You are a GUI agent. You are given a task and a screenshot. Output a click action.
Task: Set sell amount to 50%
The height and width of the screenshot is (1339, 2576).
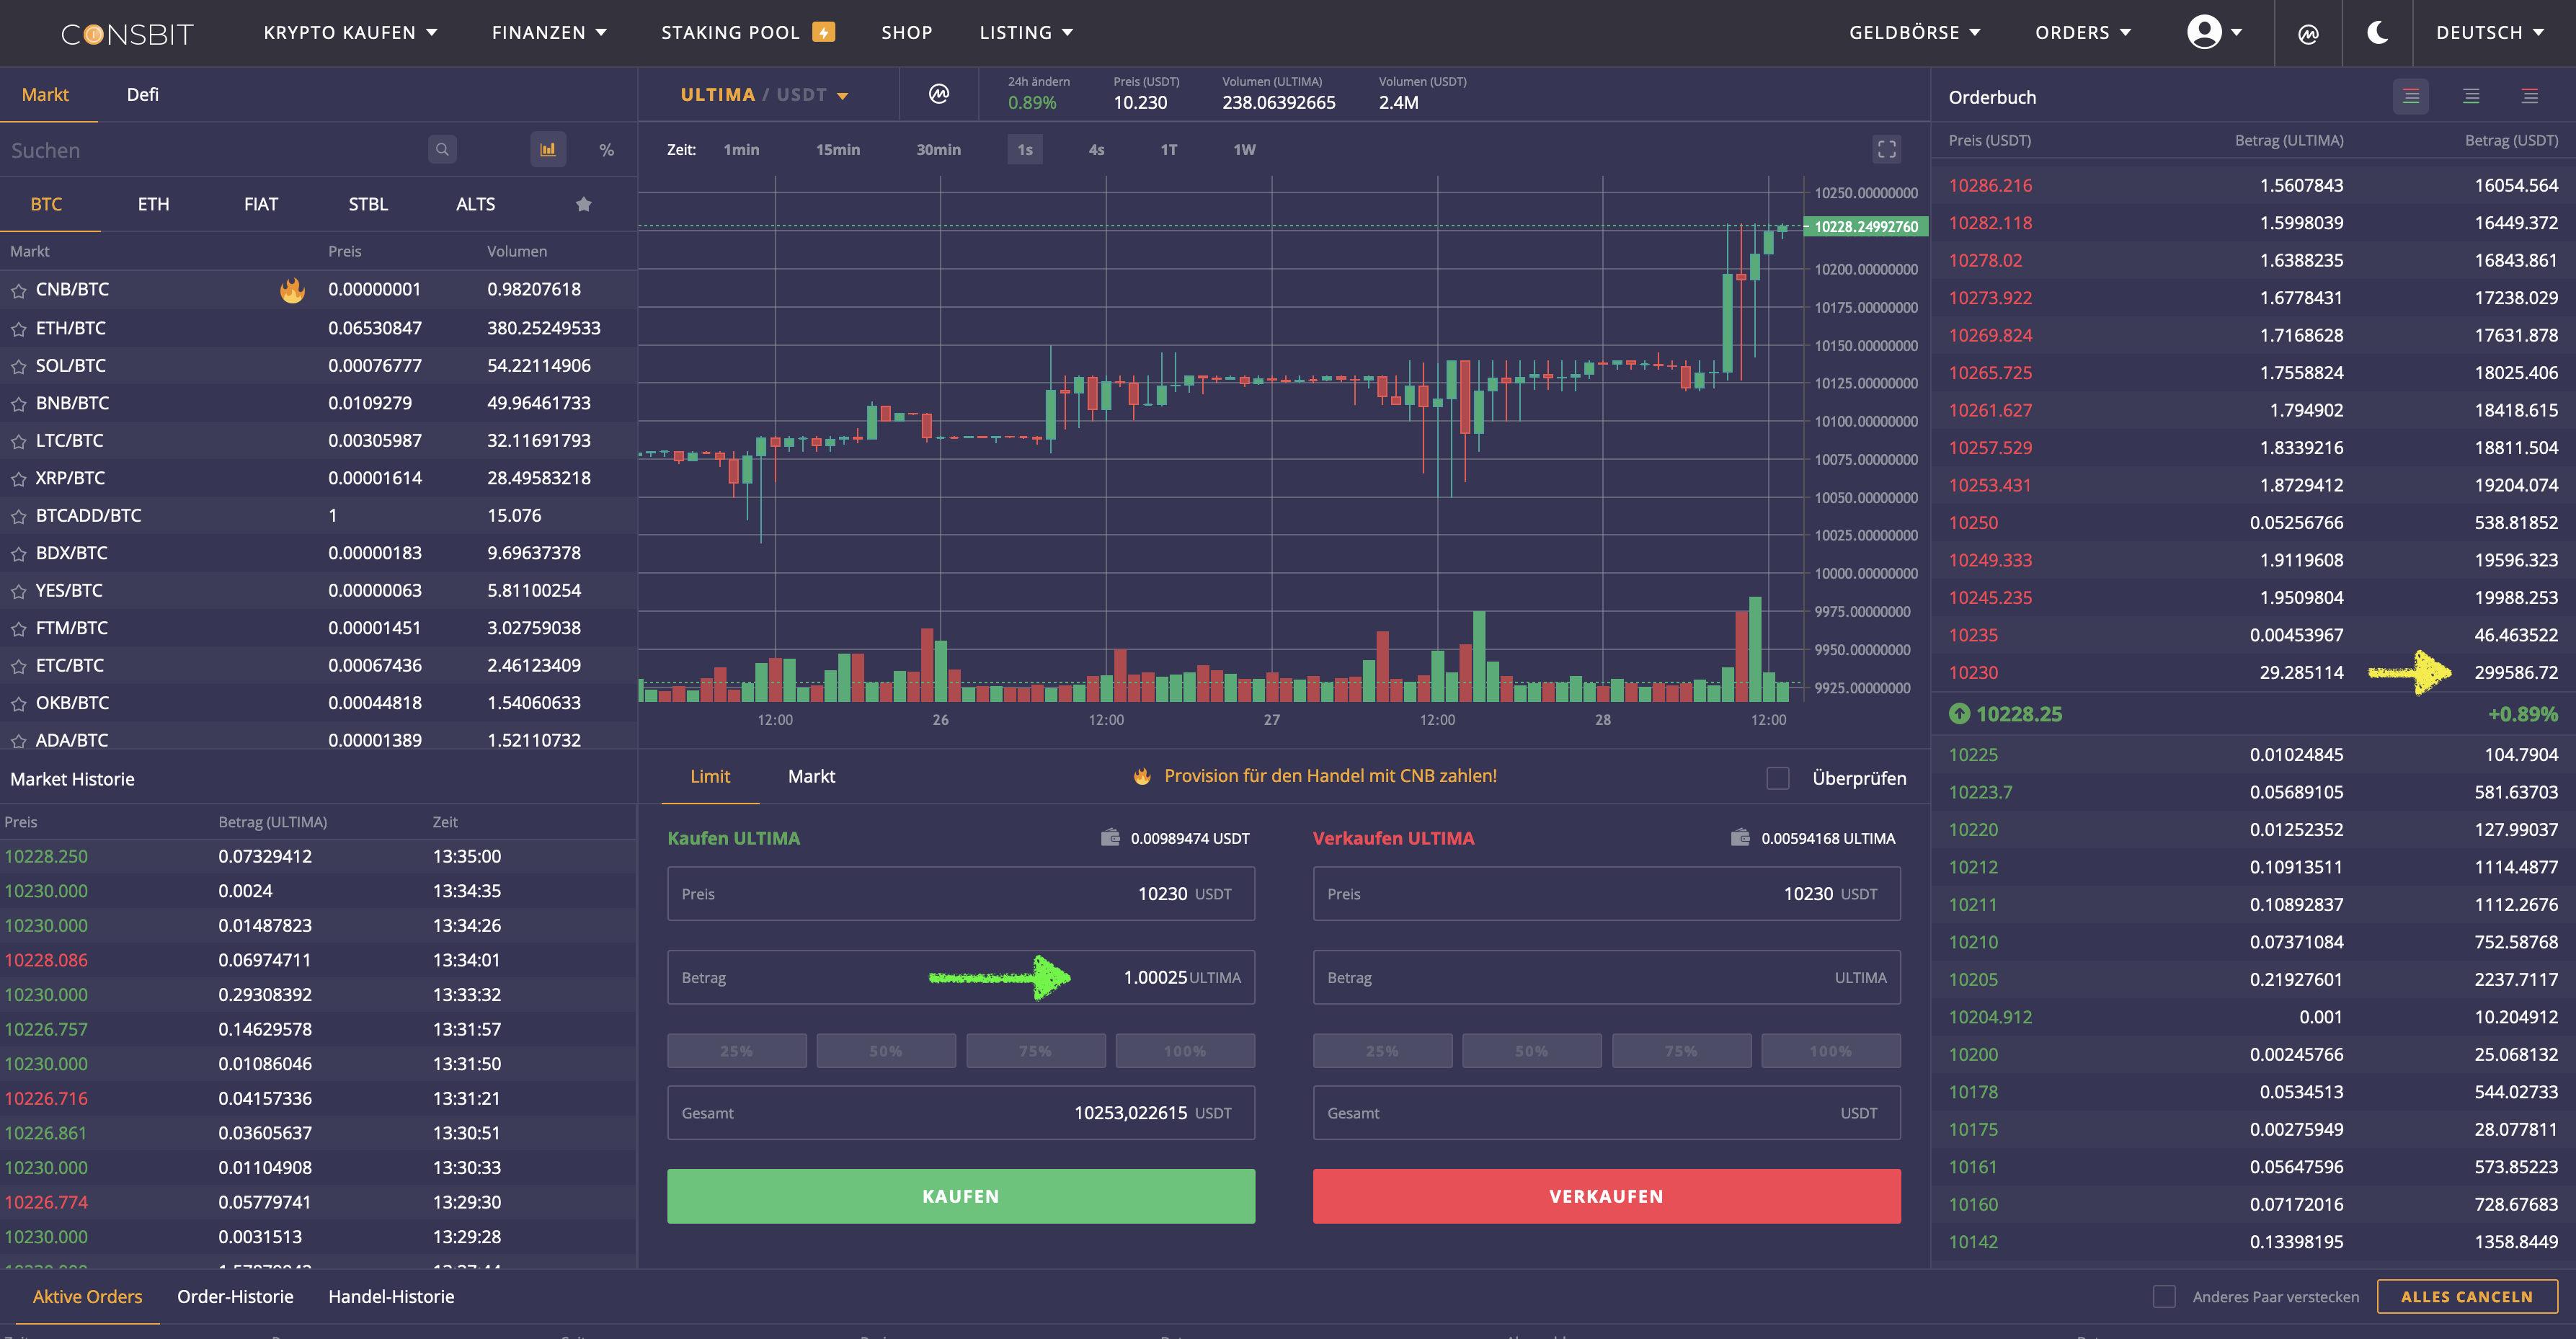(x=1531, y=1051)
